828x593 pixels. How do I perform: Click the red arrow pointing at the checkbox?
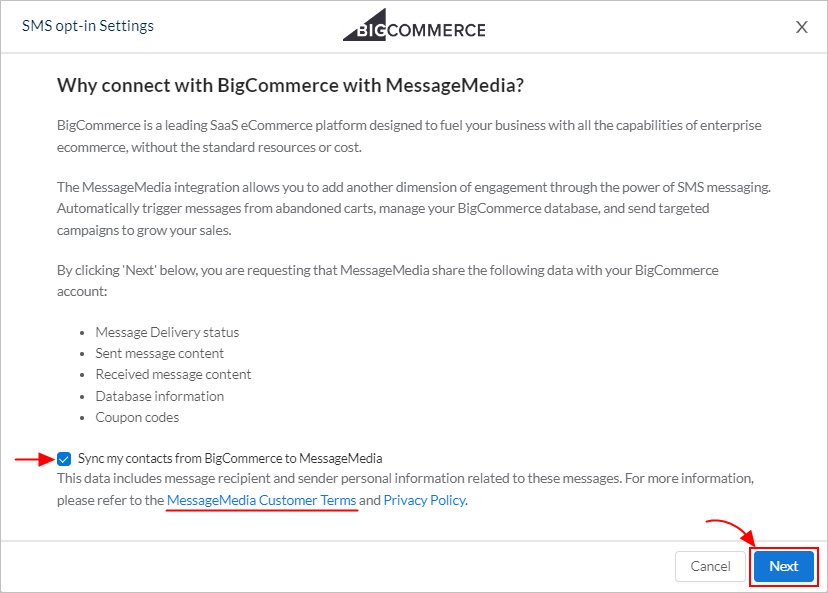(x=34, y=459)
